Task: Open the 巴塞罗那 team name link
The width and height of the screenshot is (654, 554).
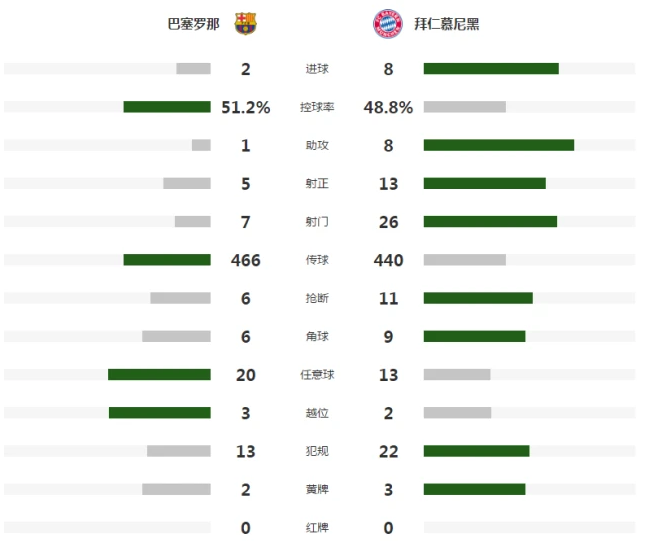Action: [194, 24]
